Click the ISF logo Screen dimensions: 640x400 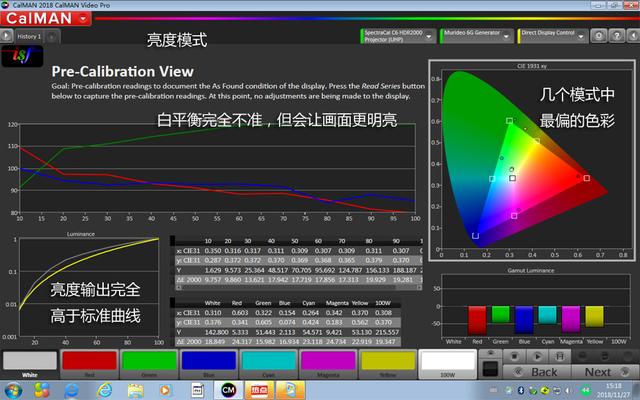click(22, 56)
